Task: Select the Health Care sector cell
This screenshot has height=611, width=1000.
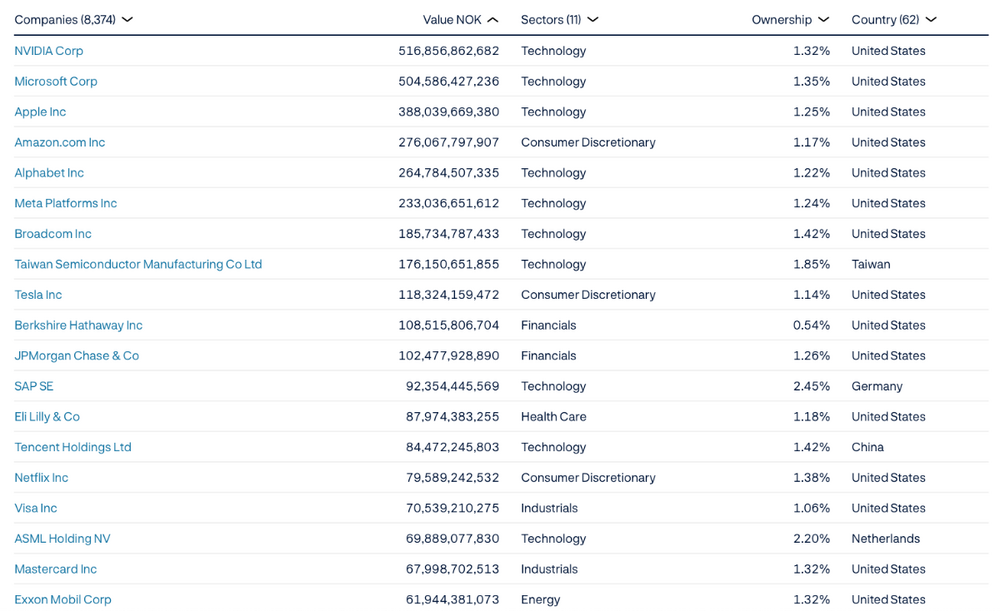Action: pos(554,416)
